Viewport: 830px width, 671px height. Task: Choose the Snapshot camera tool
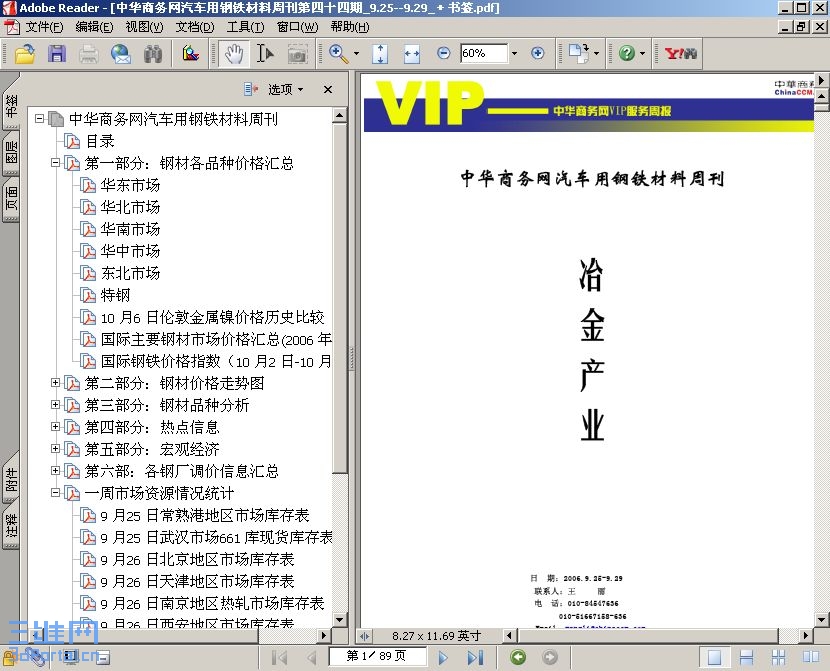[297, 53]
